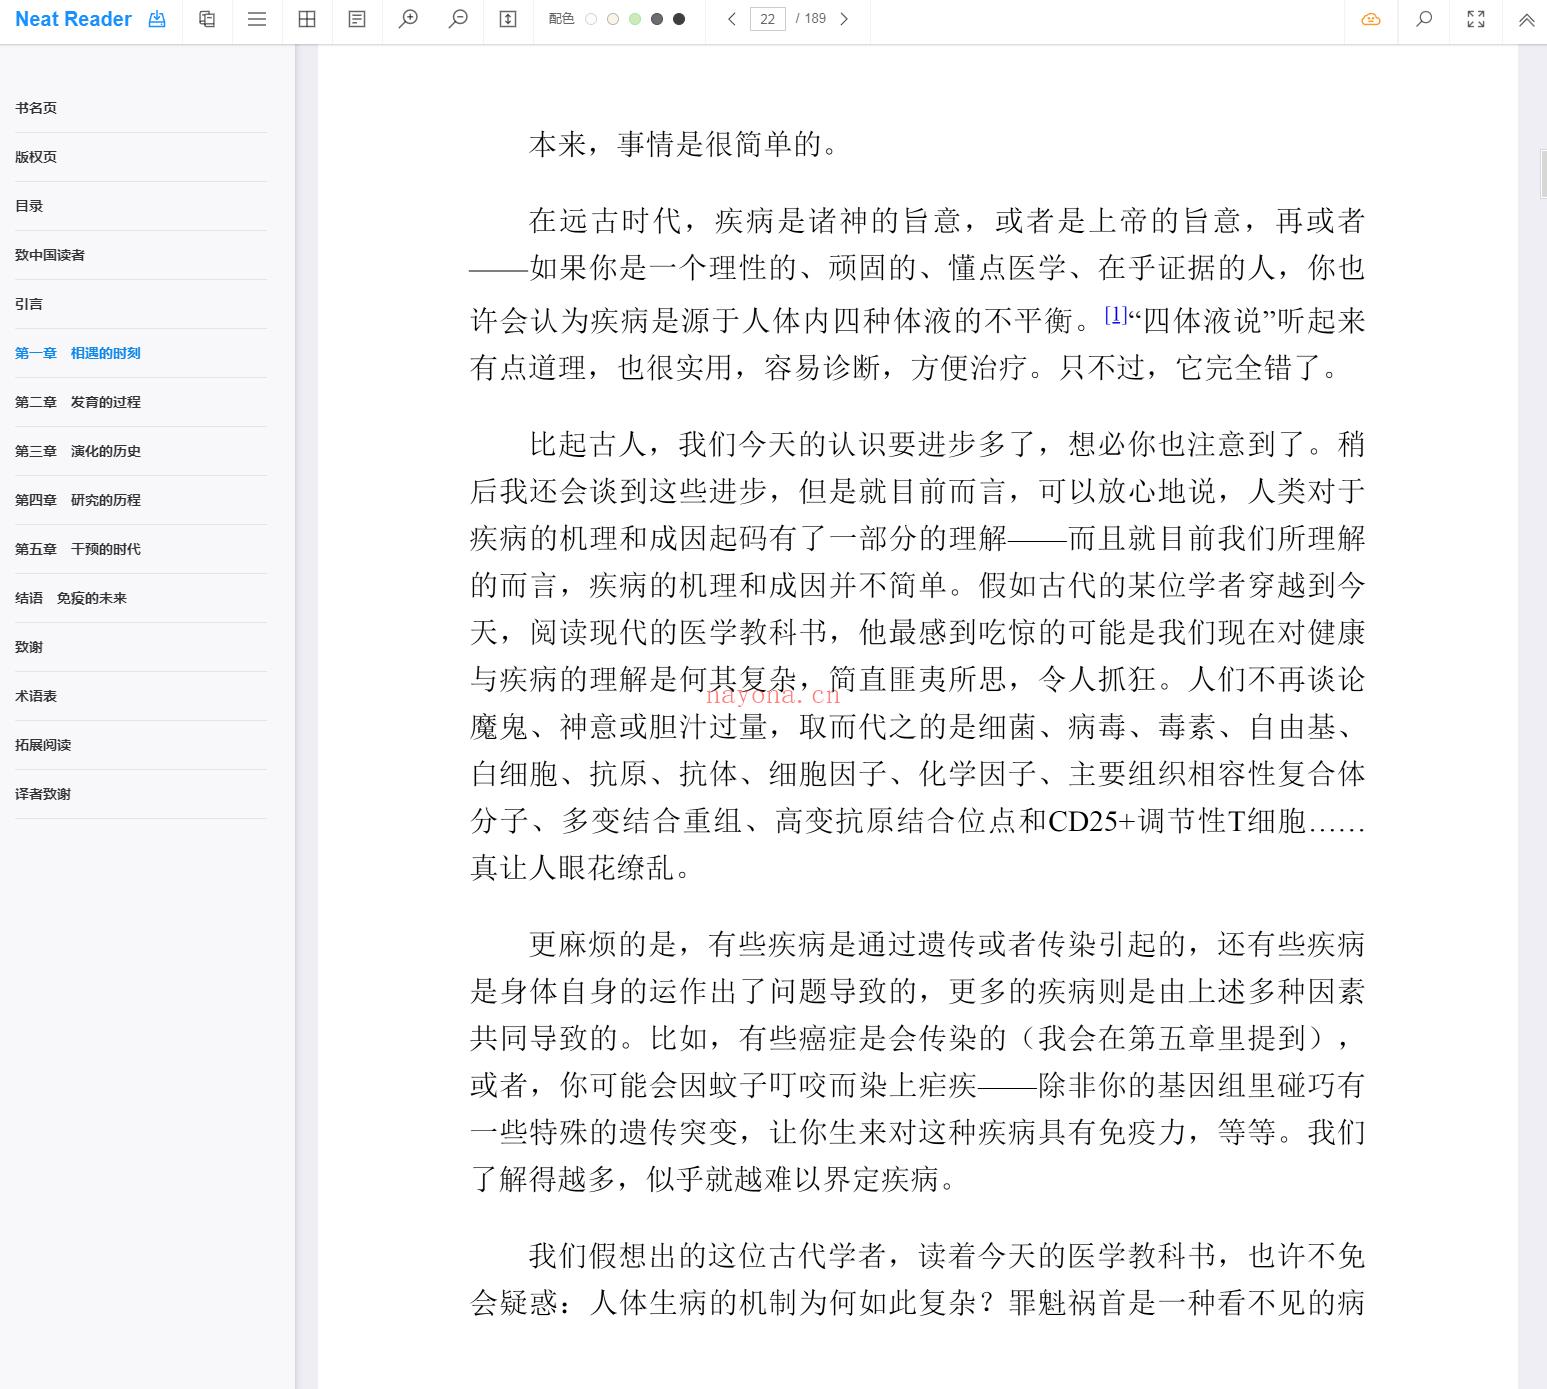Select 第四章 研究的历程 in contents

tap(141, 500)
